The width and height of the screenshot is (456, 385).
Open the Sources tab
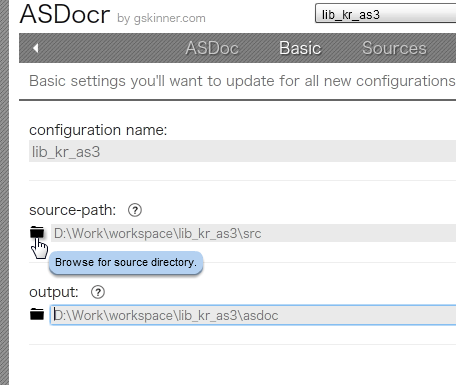[394, 48]
